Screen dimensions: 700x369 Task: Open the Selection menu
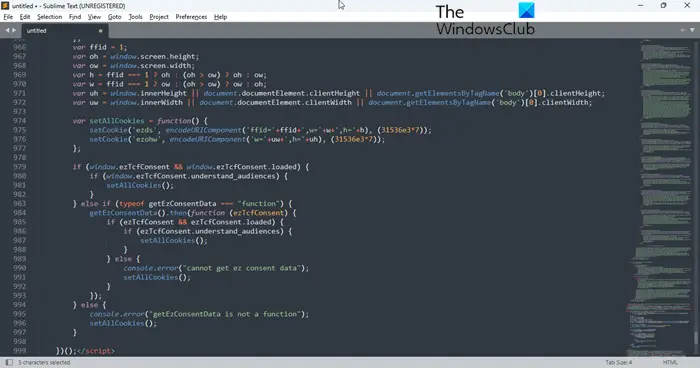point(50,17)
